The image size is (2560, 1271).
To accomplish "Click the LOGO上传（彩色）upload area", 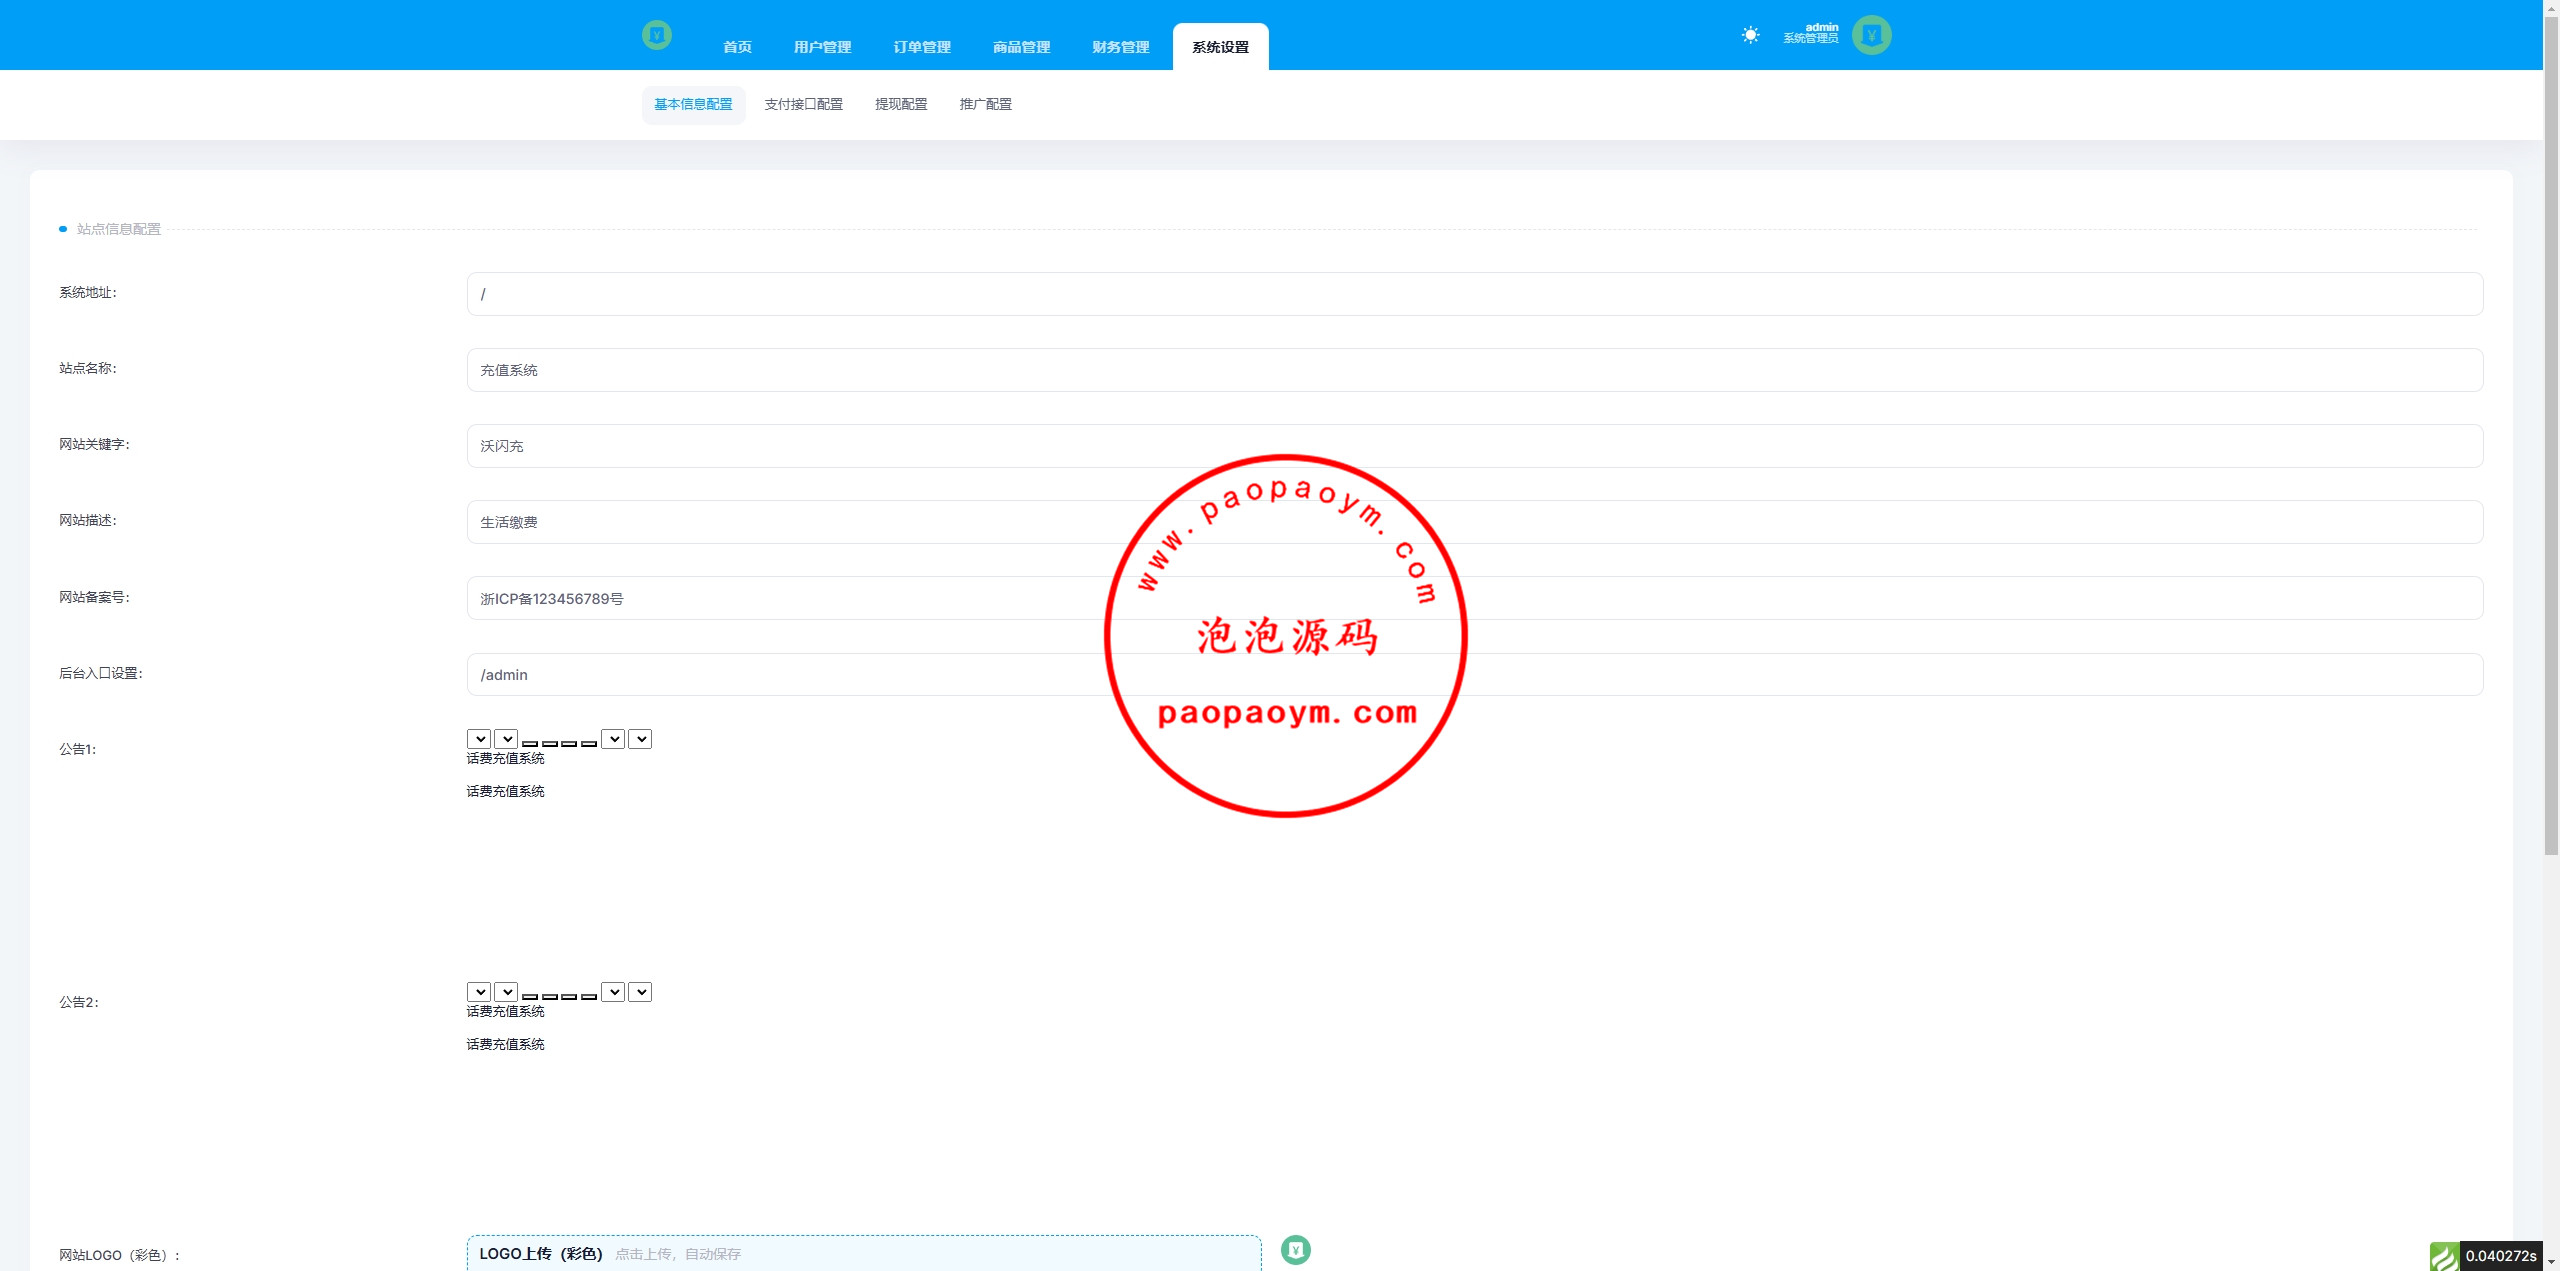I will (863, 1253).
